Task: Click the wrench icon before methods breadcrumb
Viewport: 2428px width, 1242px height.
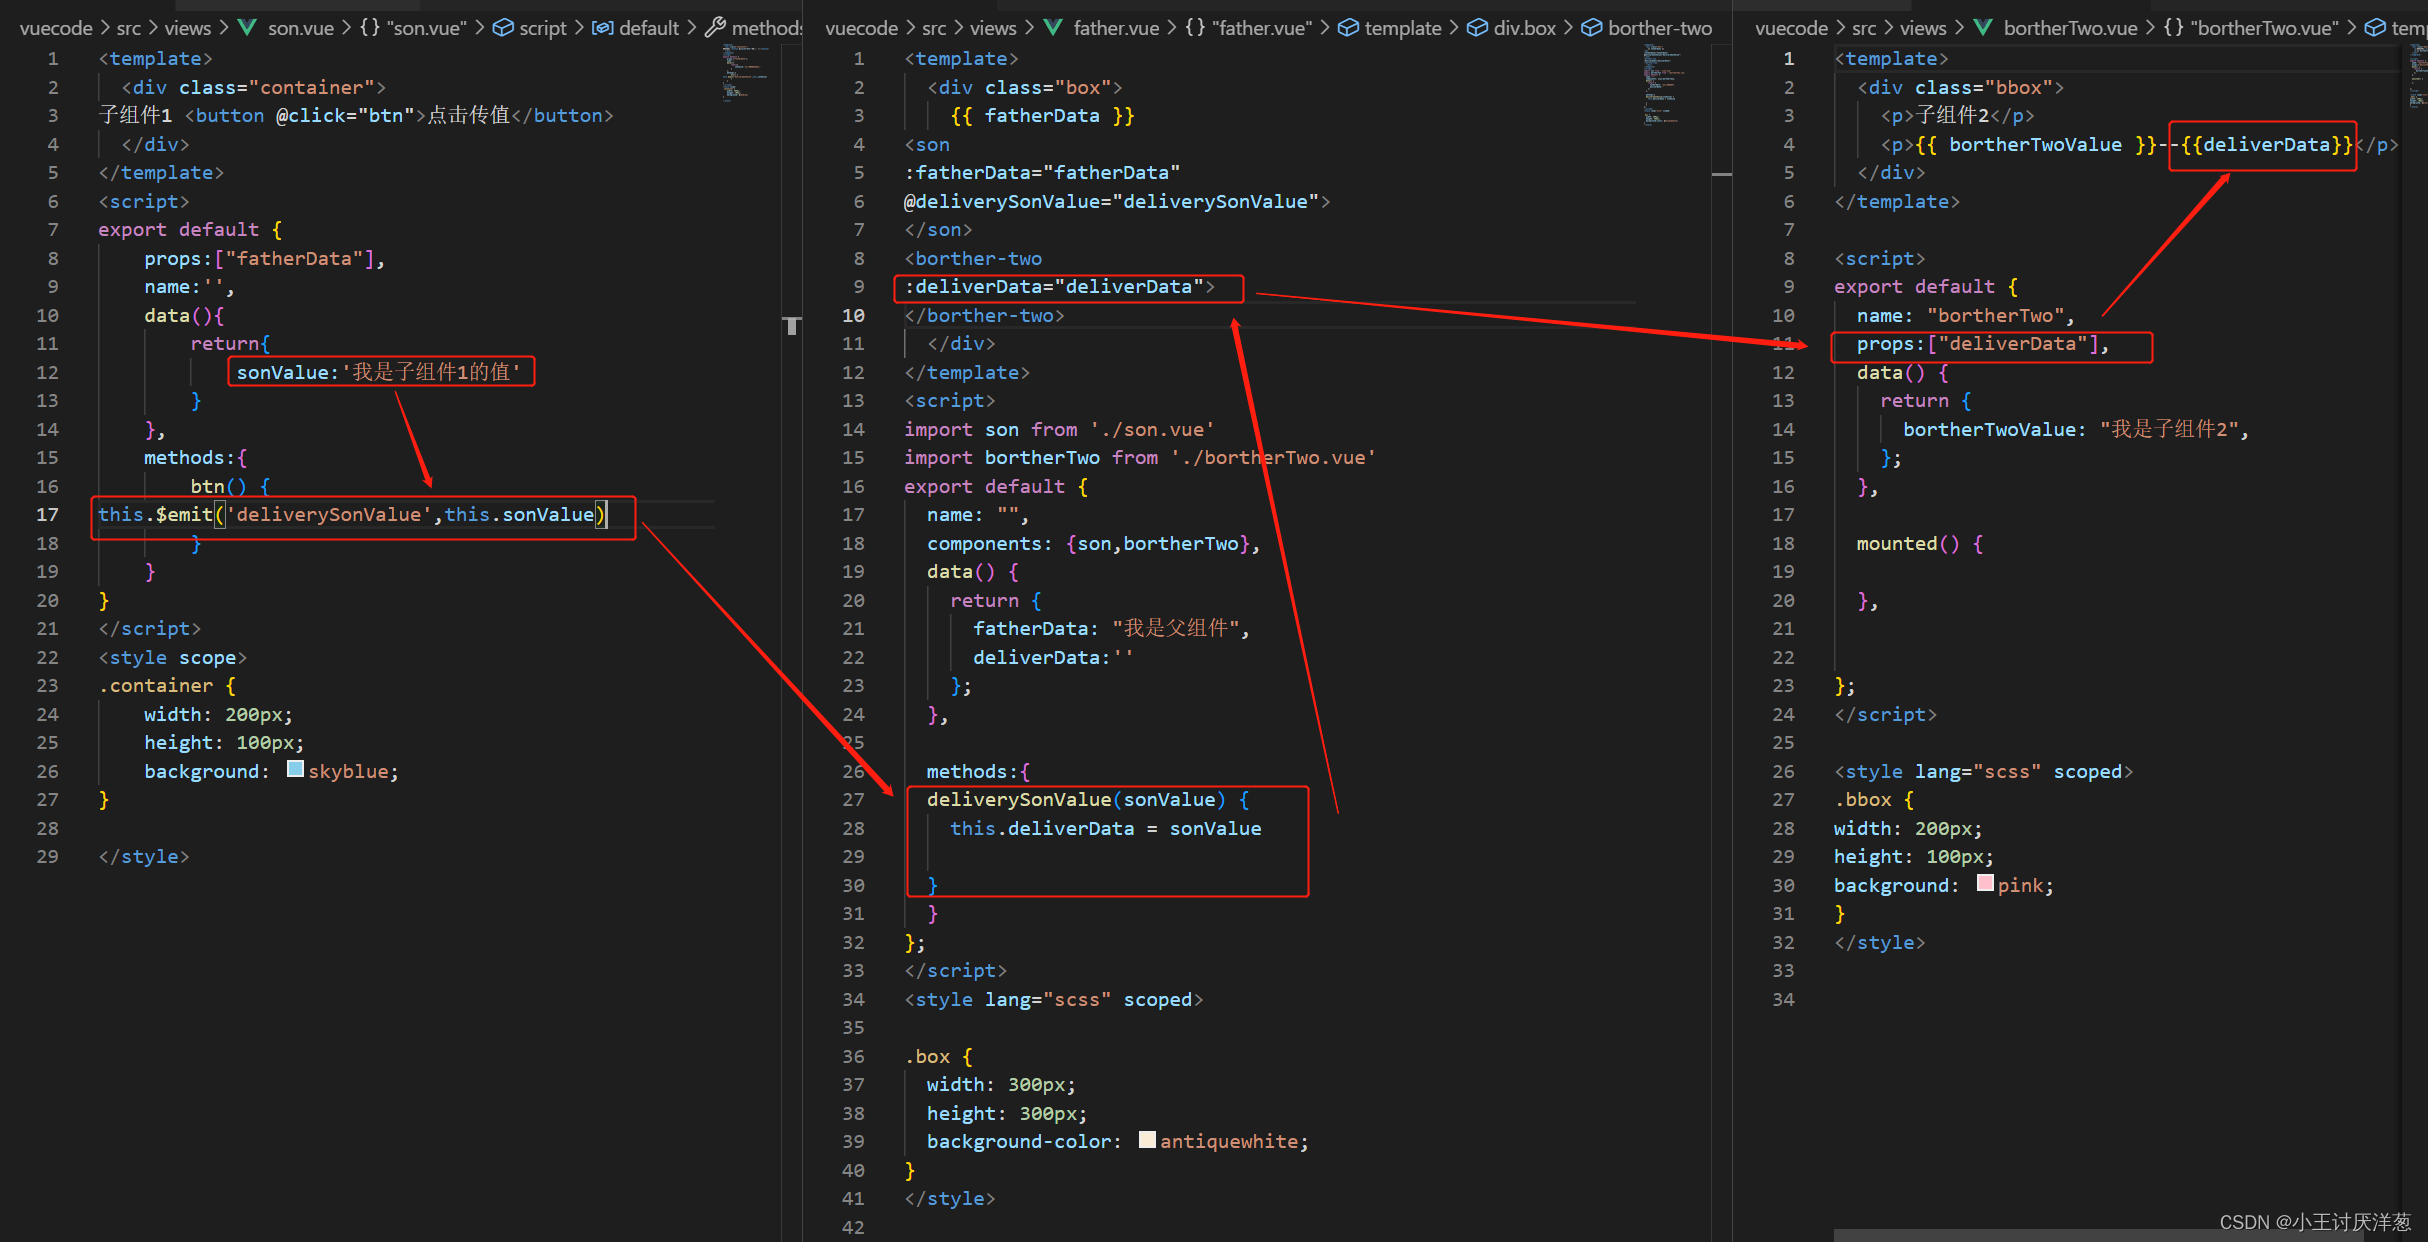Action: point(715,28)
